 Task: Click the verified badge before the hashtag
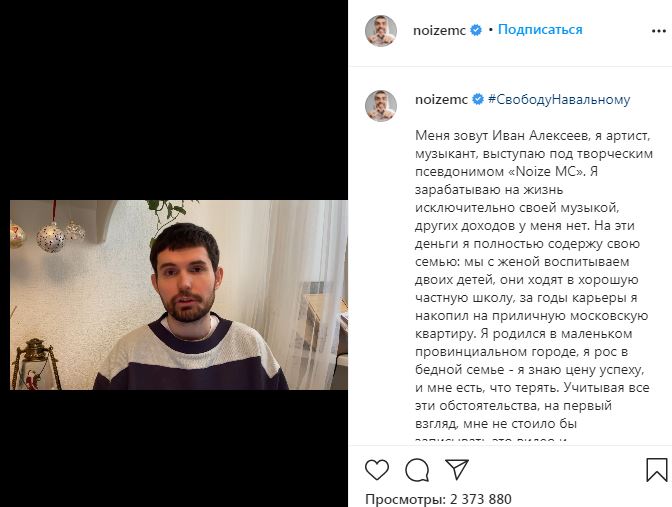[478, 100]
